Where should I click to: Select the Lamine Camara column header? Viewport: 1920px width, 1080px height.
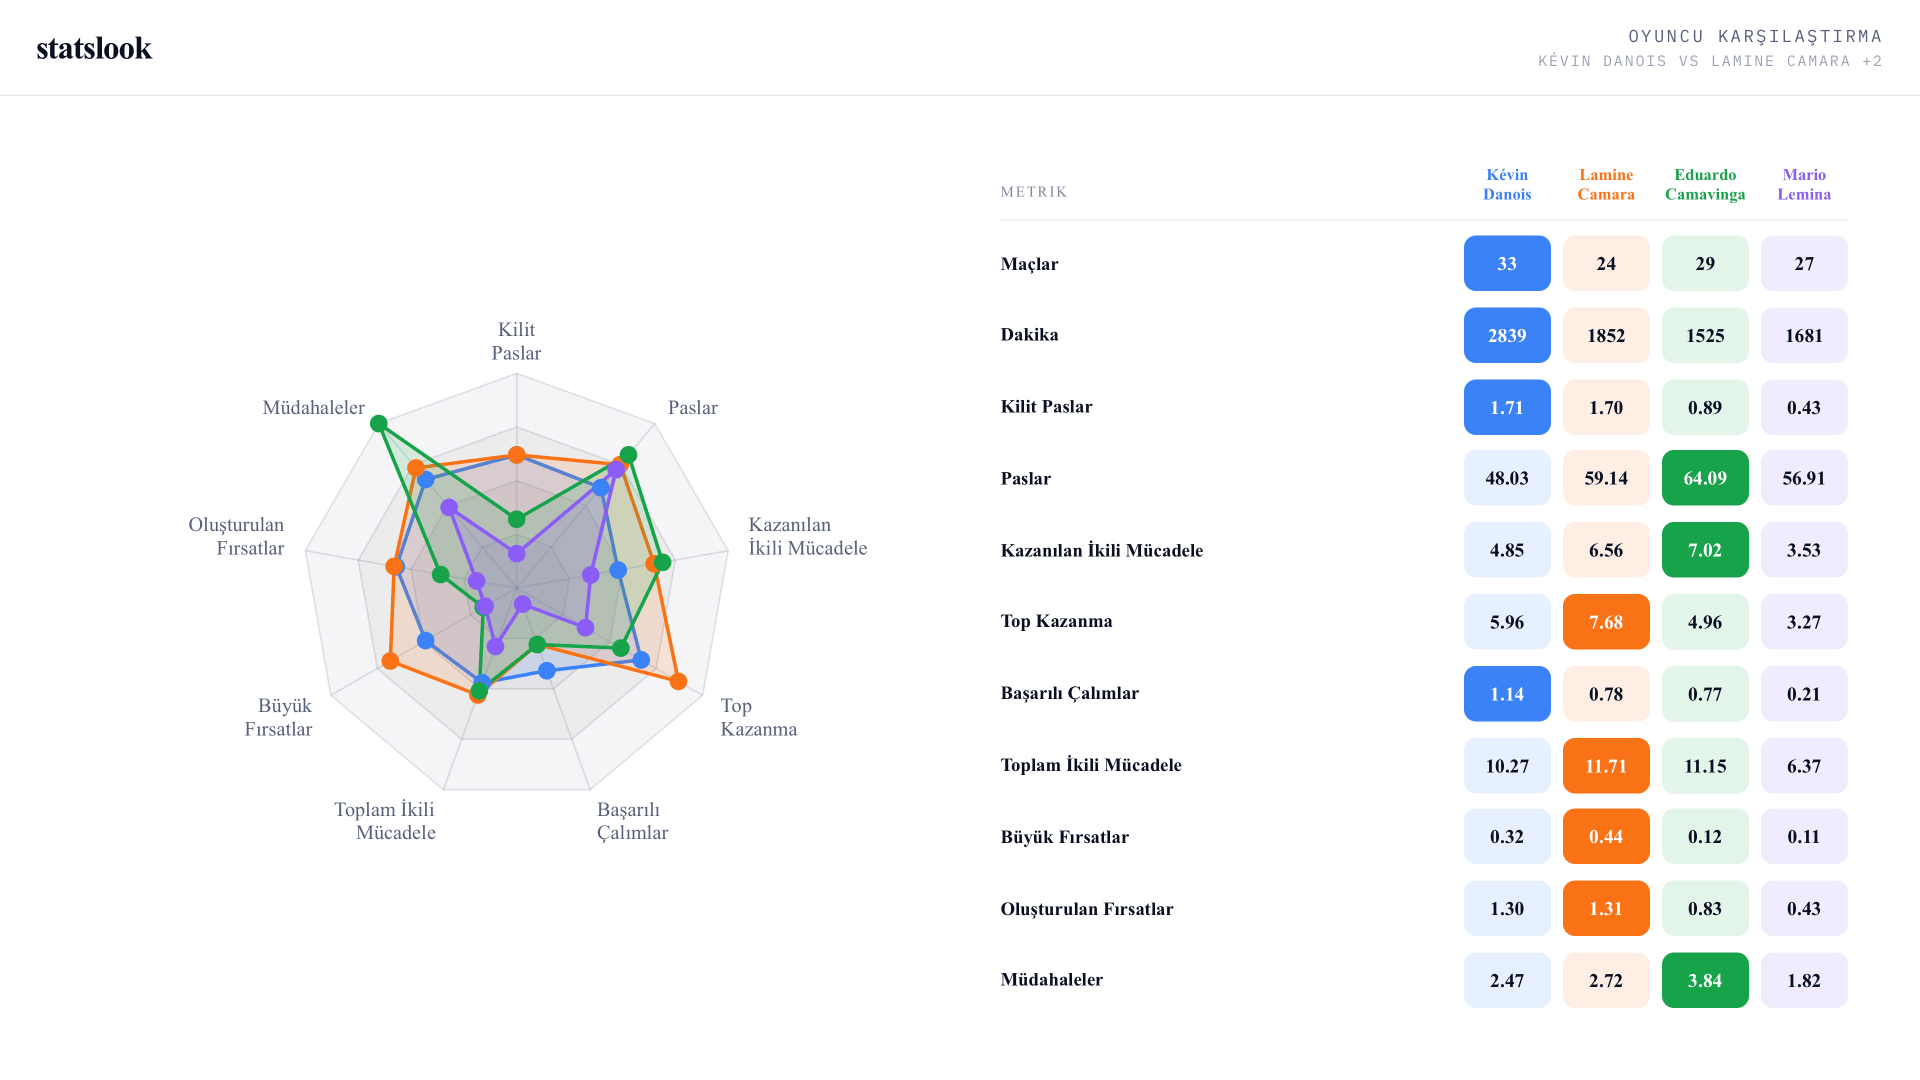(x=1606, y=185)
